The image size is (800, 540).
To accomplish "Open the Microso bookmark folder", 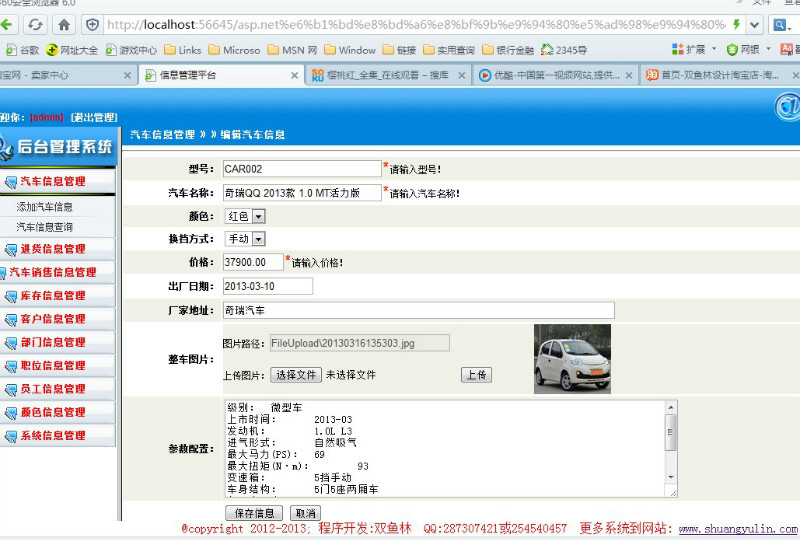I will 234,50.
